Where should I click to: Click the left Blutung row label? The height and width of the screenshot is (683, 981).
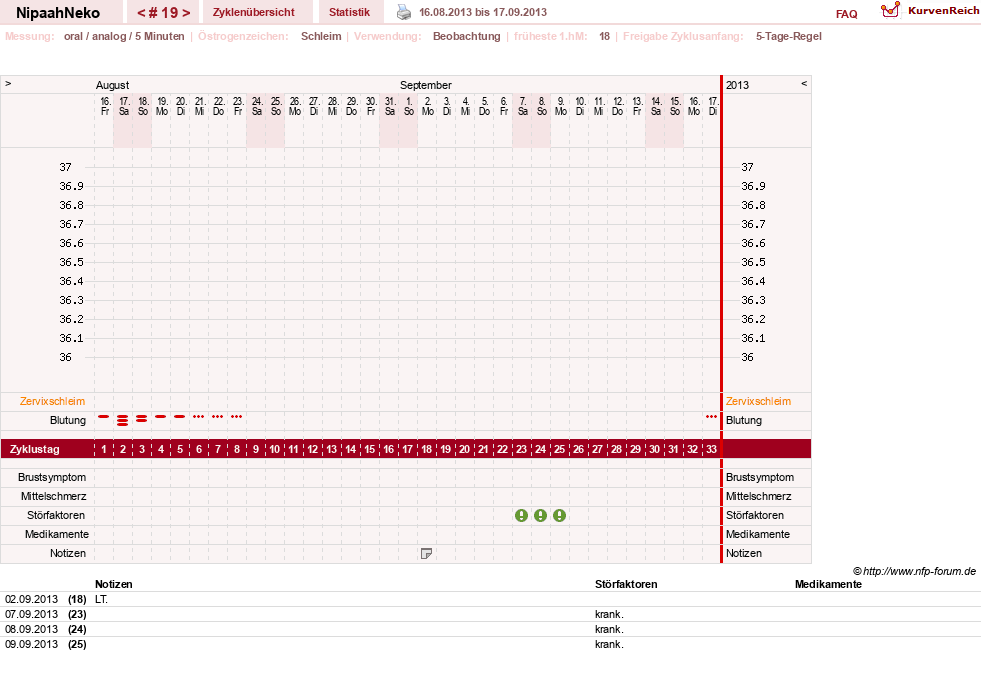tap(68, 420)
